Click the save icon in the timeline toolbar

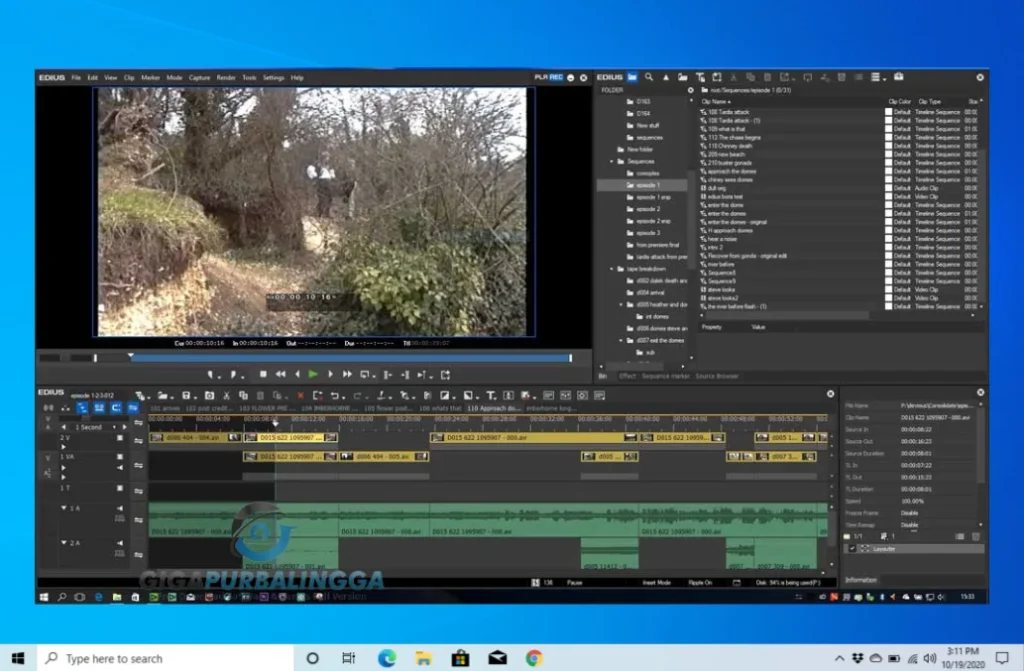186,395
